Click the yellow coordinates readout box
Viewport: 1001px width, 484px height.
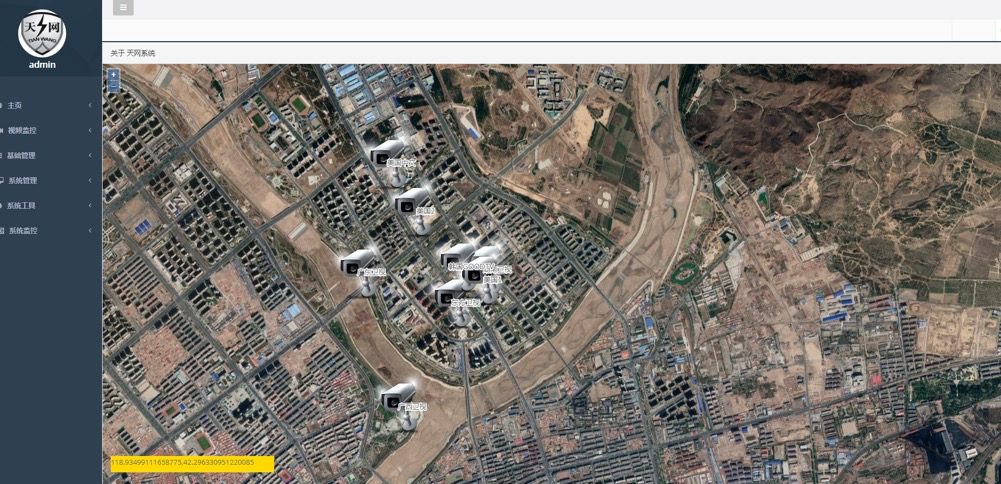pyautogui.click(x=192, y=463)
